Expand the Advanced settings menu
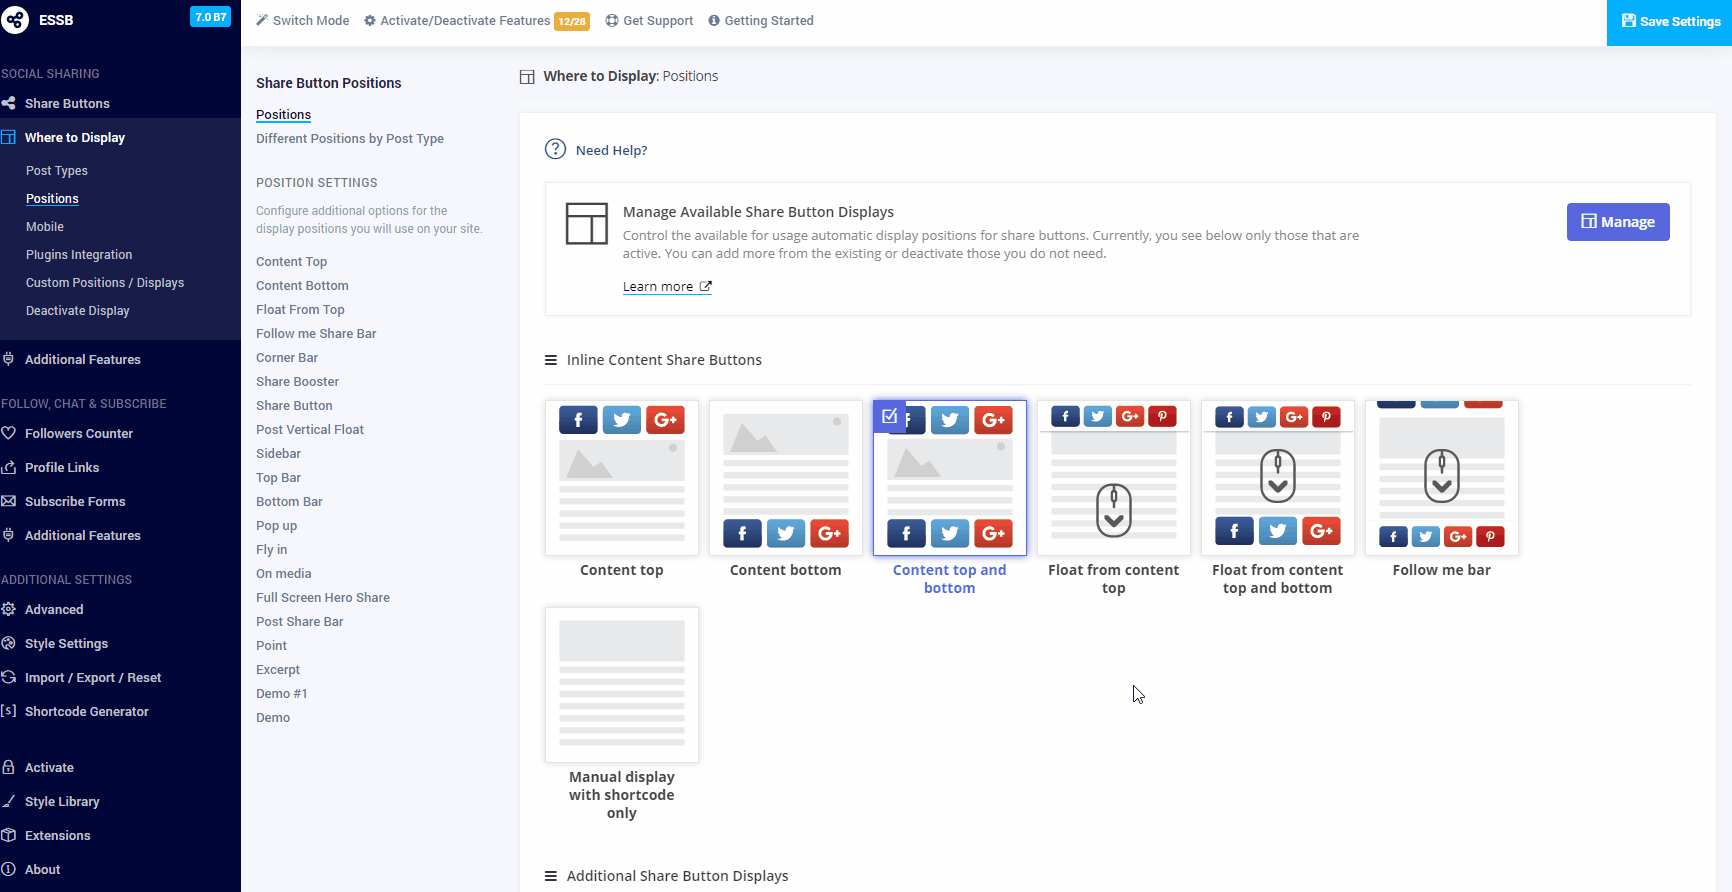Viewport: 1732px width, 892px height. (x=54, y=609)
